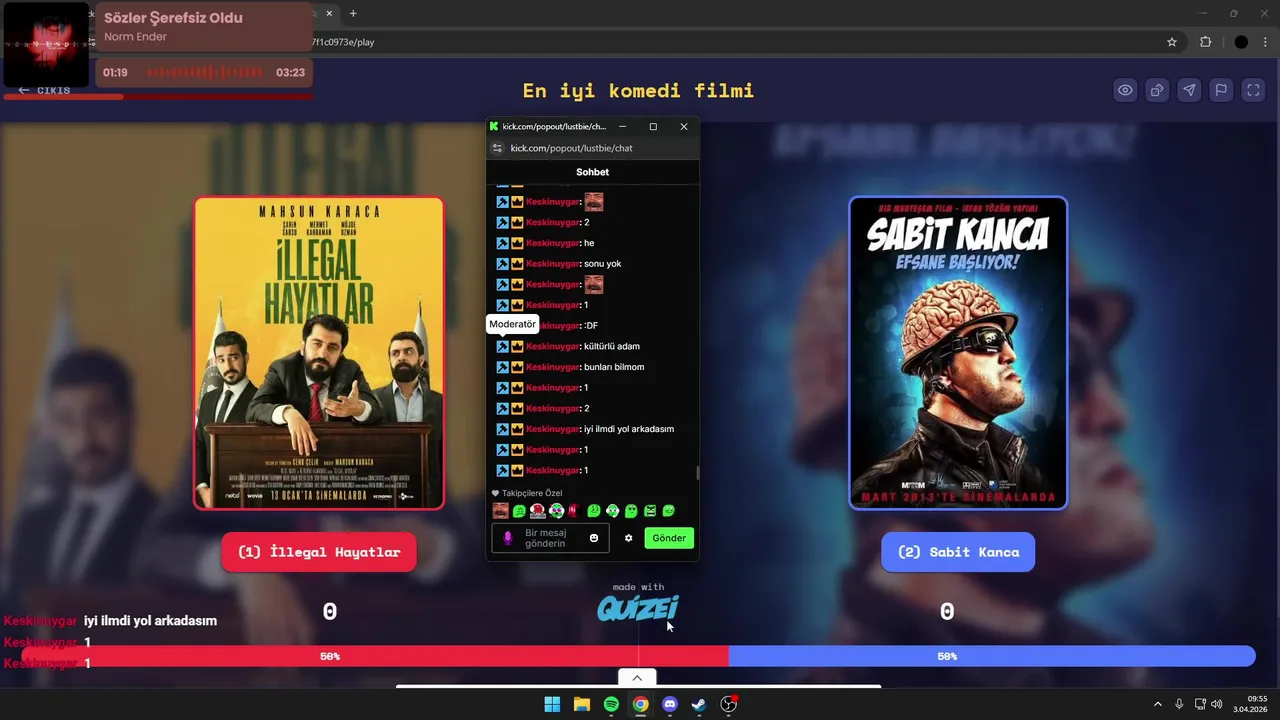
Task: Open OBS Studio from the taskbar
Action: point(729,704)
